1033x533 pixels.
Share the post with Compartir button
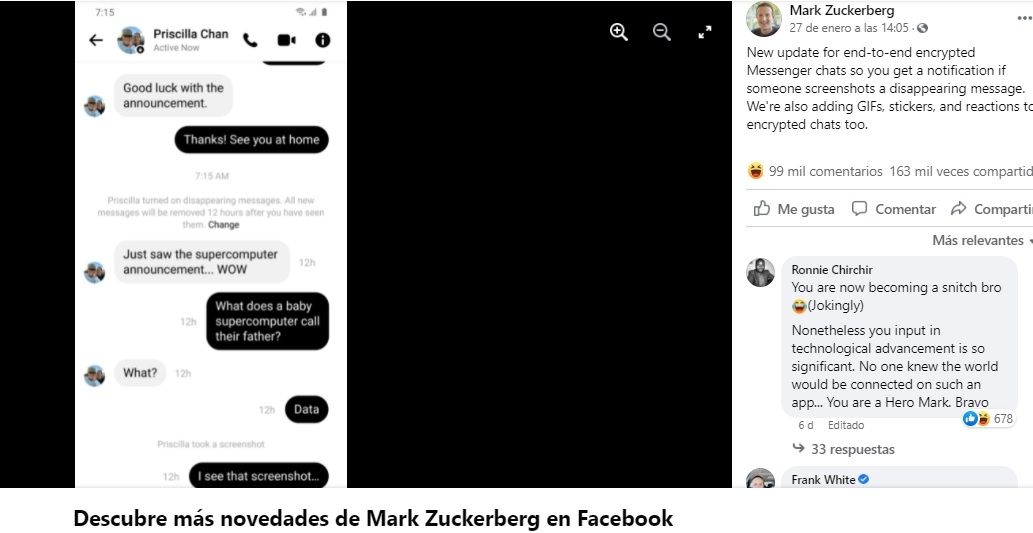pyautogui.click(x=991, y=209)
